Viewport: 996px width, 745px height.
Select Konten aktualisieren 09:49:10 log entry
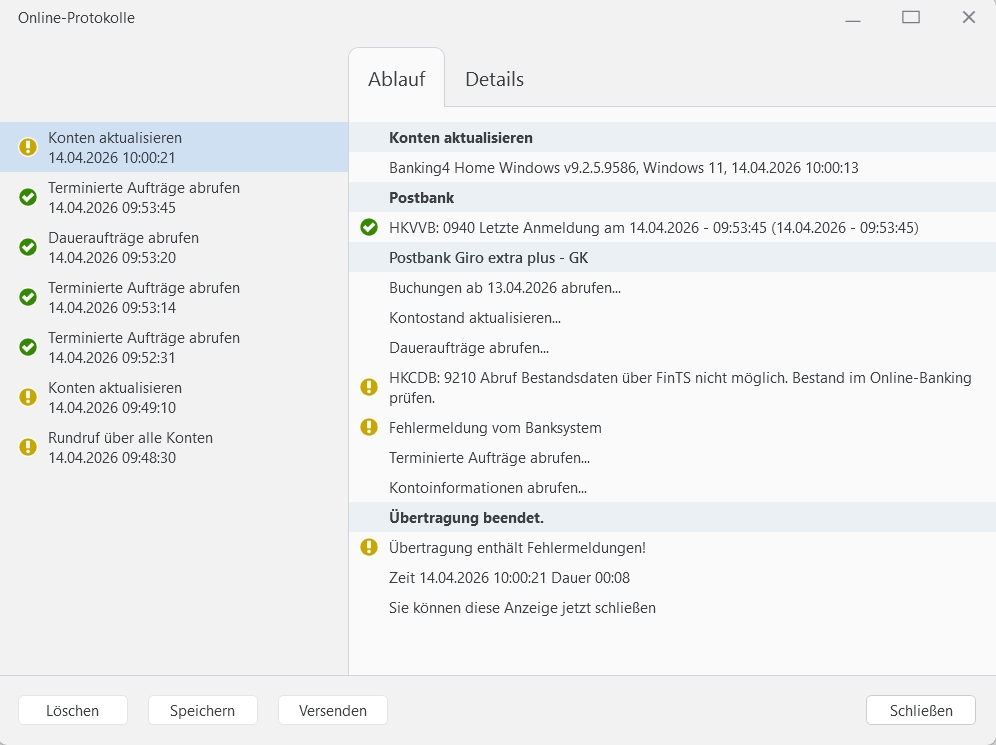tap(115, 397)
